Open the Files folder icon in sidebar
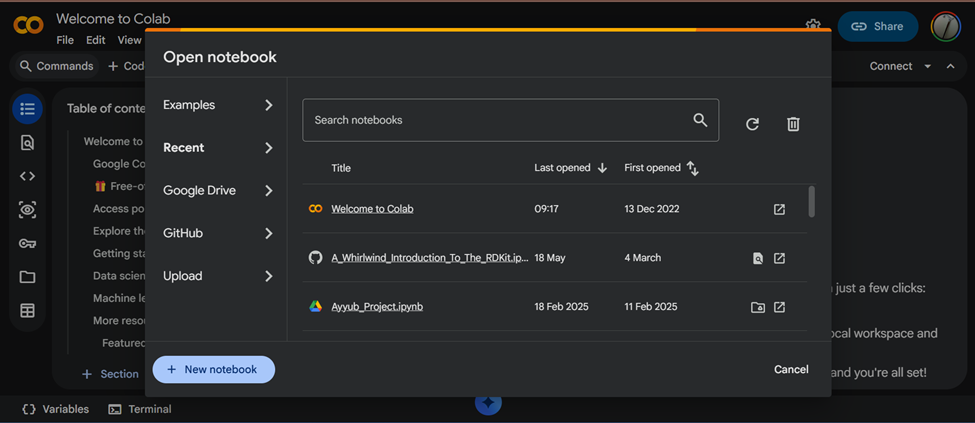The height and width of the screenshot is (423, 975). 27,277
